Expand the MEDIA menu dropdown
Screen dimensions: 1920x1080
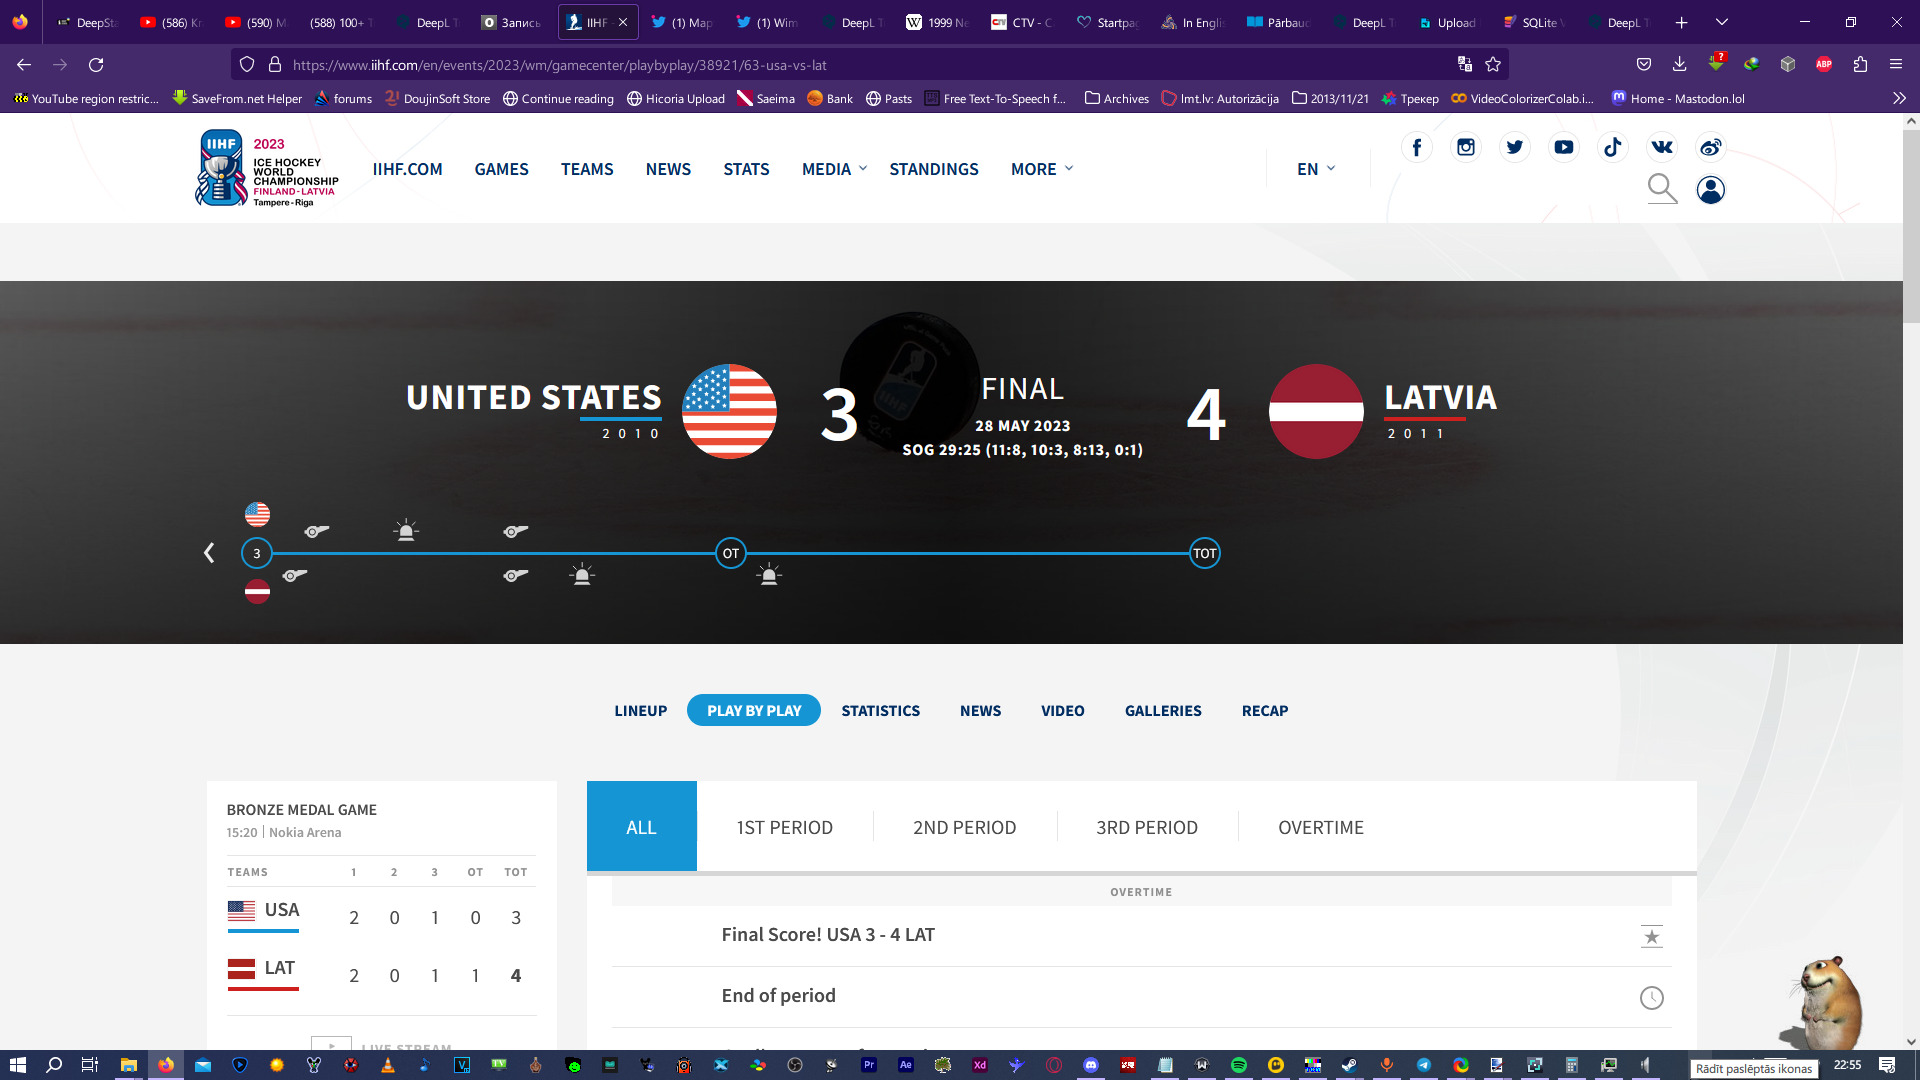click(x=834, y=169)
